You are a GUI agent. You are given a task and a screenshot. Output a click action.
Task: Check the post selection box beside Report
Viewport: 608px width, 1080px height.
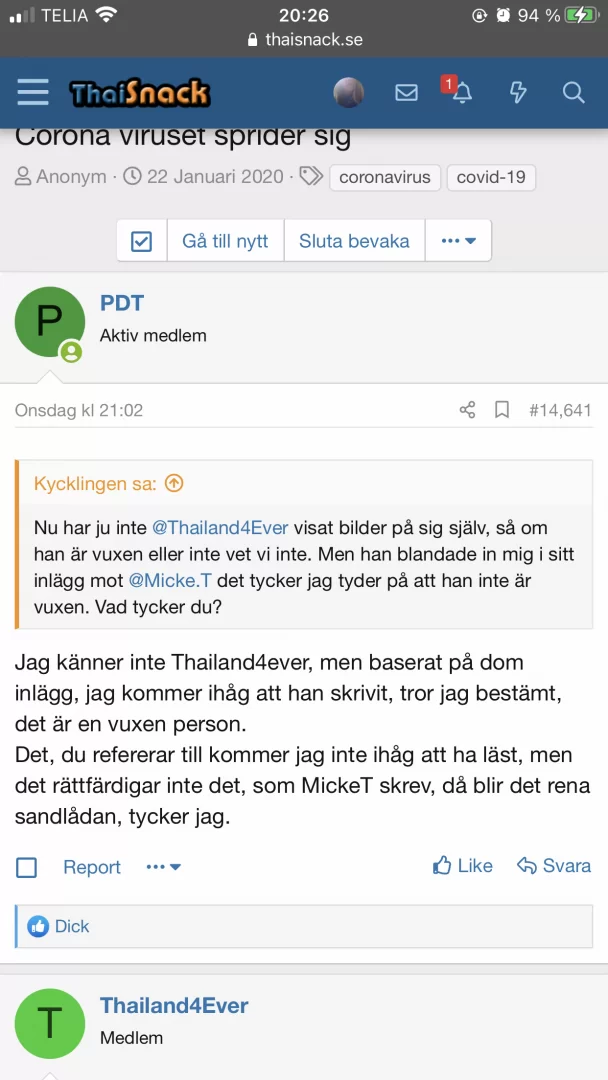pos(27,867)
